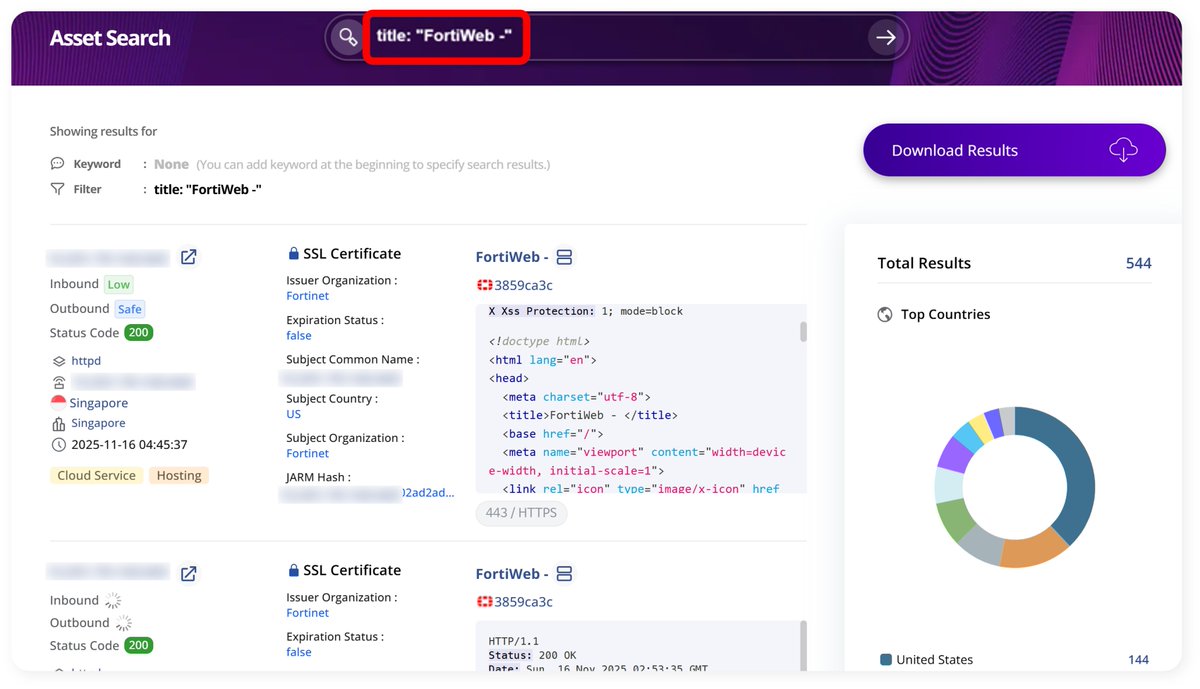Click the filter value title: "FortiWeb -"

[x=208, y=189]
